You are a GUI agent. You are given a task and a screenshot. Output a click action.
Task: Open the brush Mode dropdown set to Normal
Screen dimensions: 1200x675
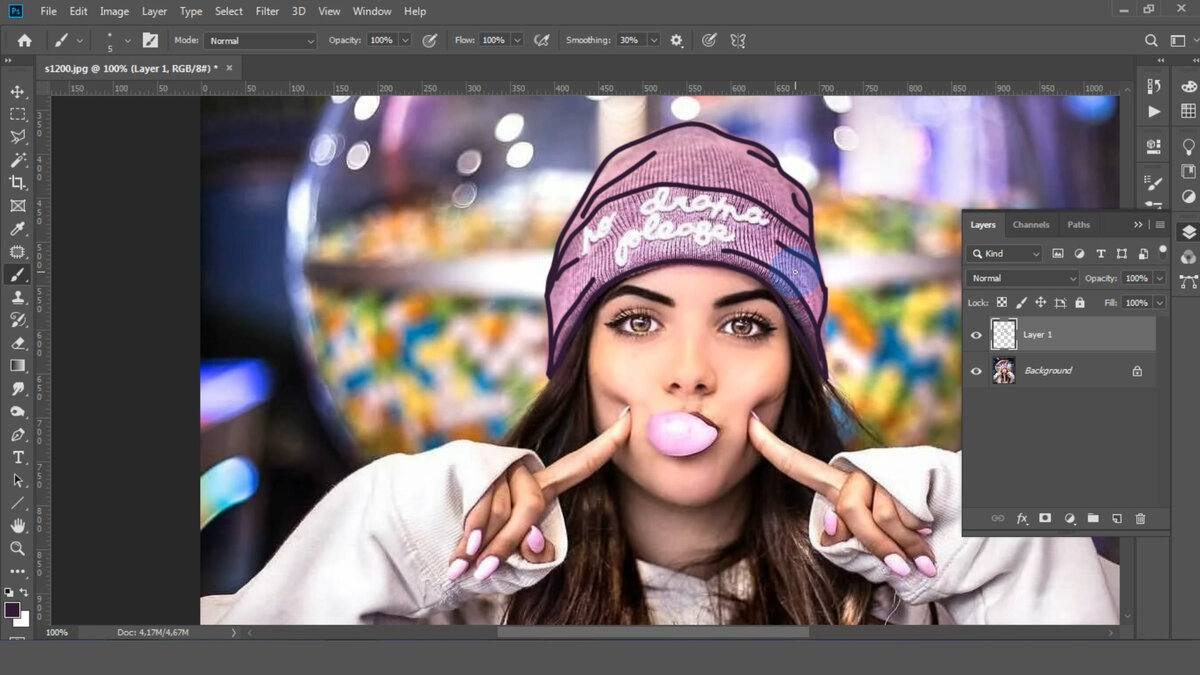[x=260, y=41]
